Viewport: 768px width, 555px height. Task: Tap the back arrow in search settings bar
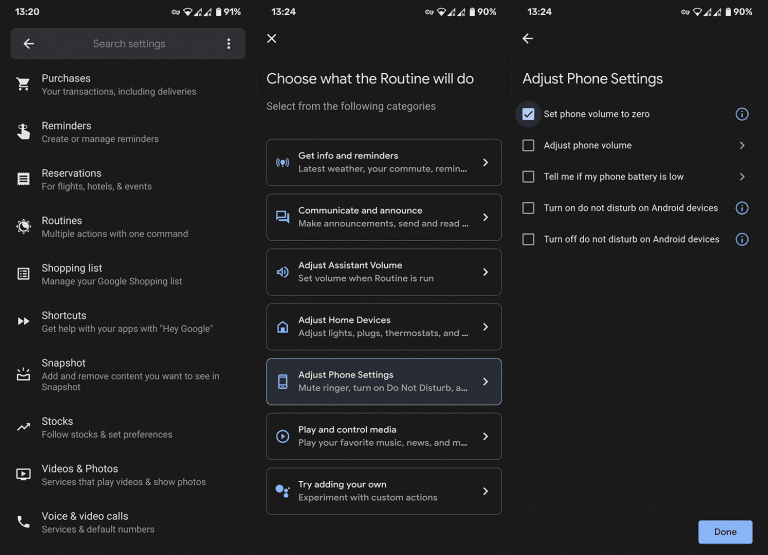point(28,44)
